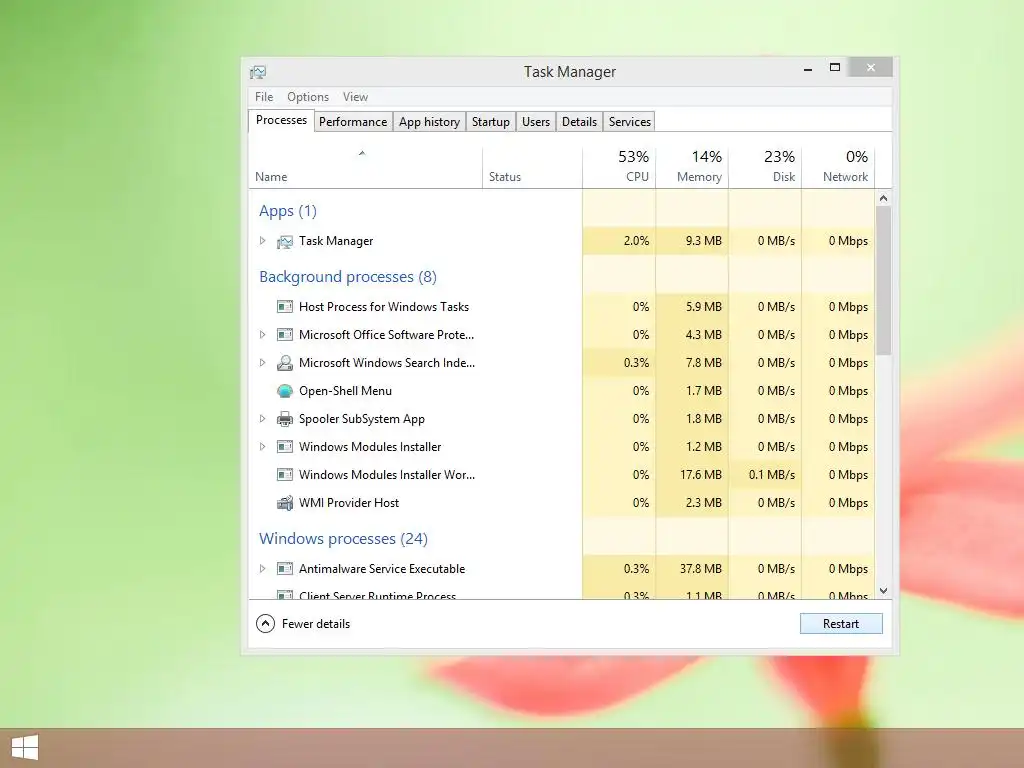Expand the Spooler SubSystem App row

tap(263, 419)
